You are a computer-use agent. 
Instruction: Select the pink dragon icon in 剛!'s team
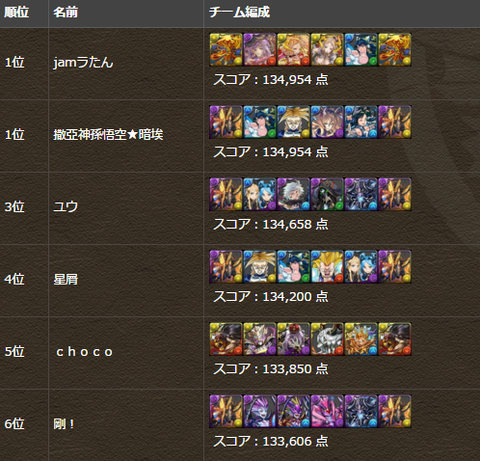[327, 411]
